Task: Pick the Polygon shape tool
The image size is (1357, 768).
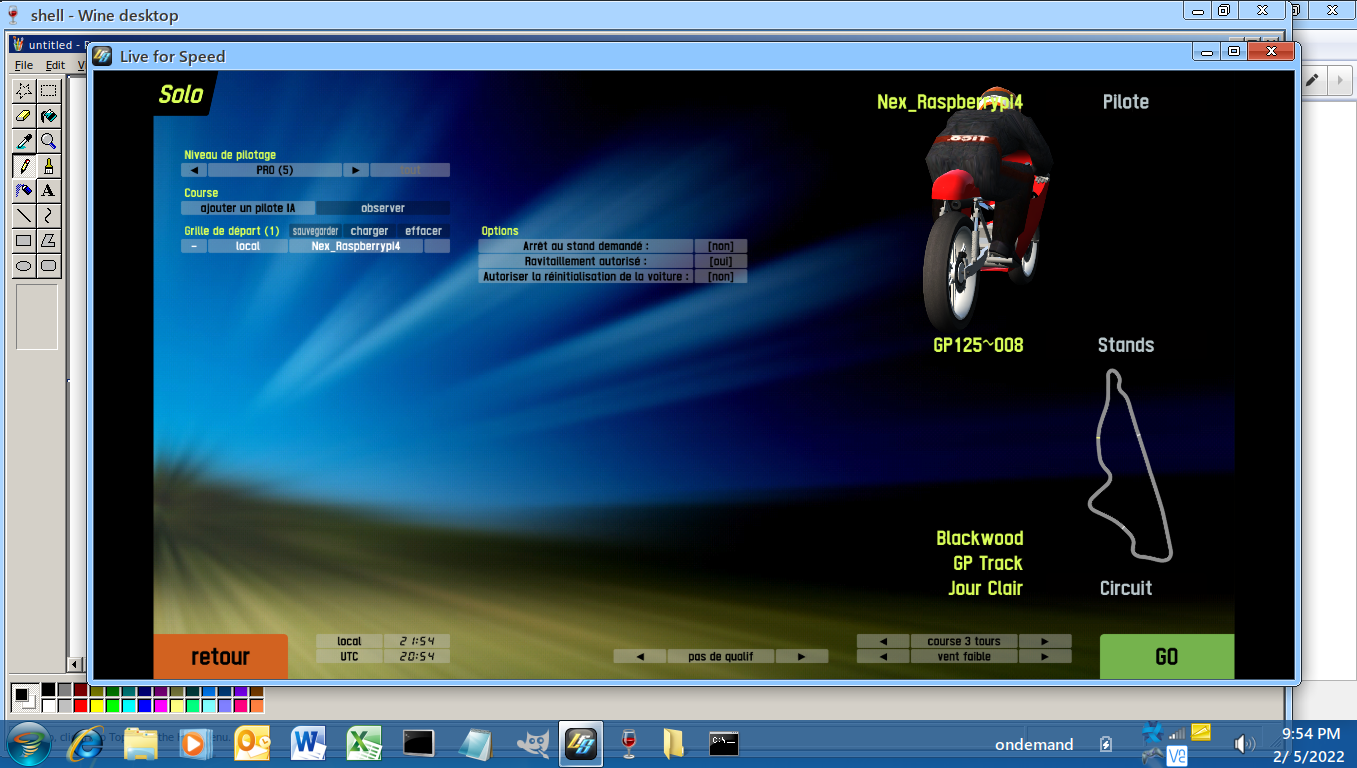Action: tap(48, 240)
